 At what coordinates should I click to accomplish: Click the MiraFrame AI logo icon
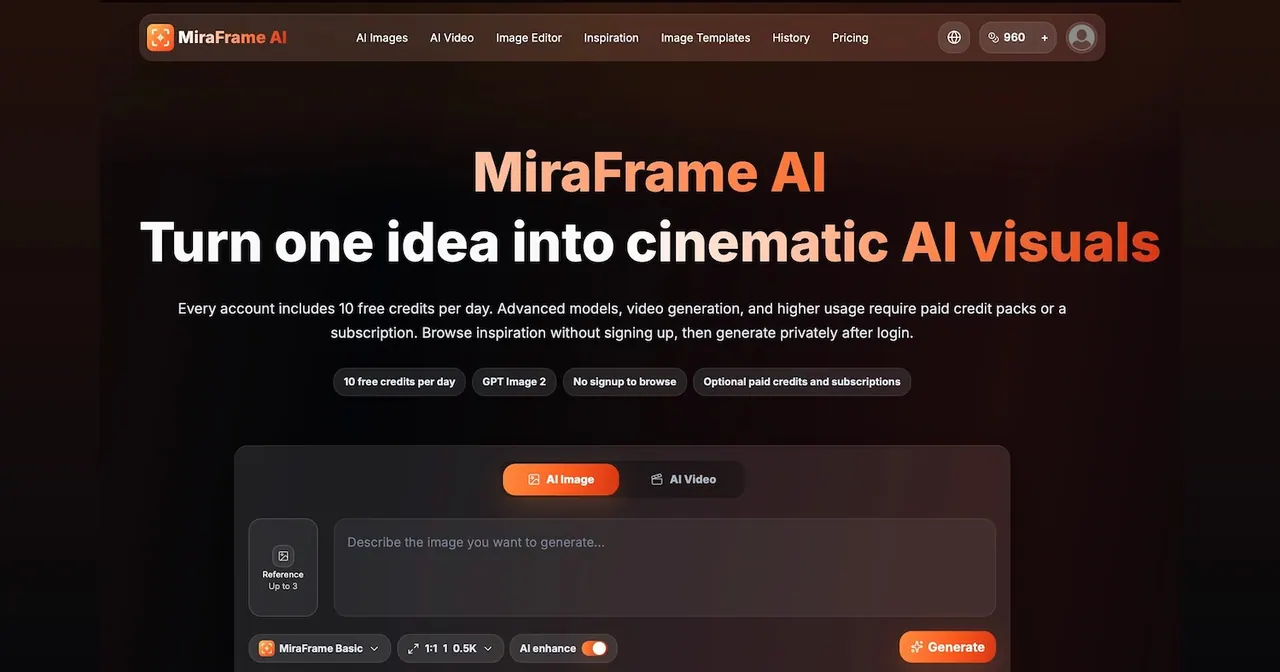tap(160, 37)
